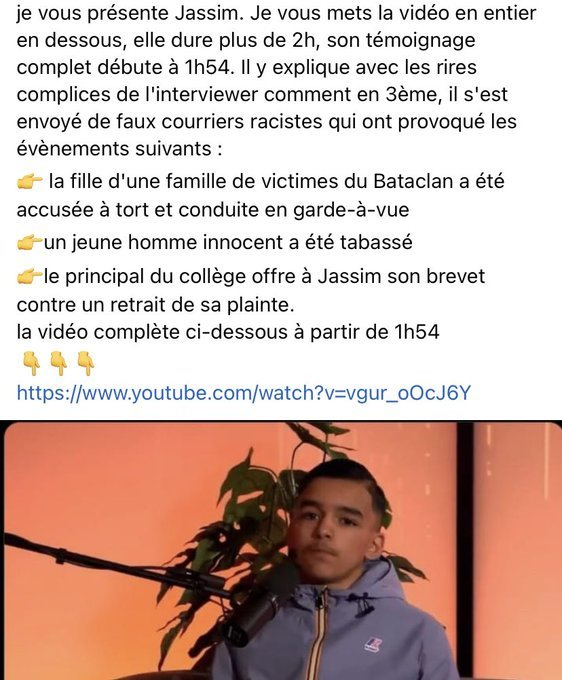Click the K-Way logo on the jacket
Viewport: 562px width, 680px height.
(x=373, y=644)
